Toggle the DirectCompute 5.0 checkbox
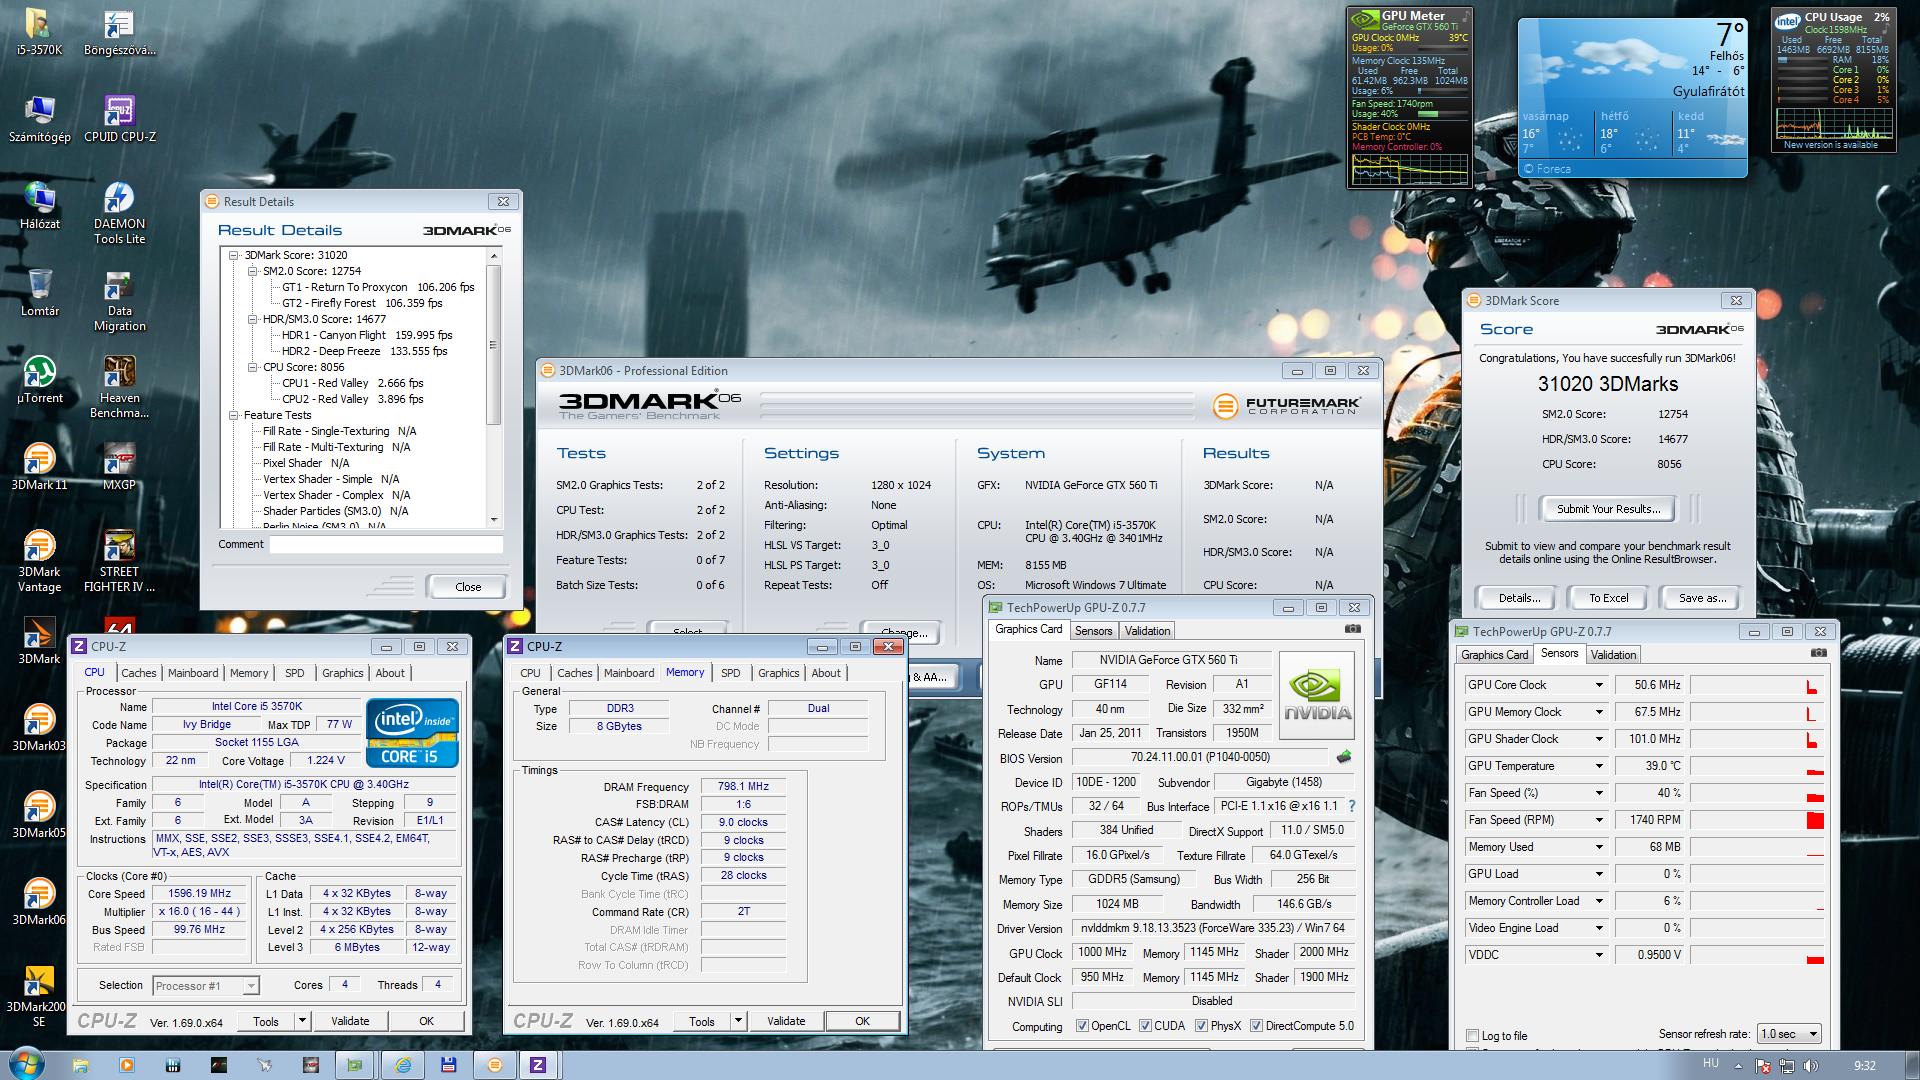Viewport: 1920px width, 1080px height. point(1256,1026)
